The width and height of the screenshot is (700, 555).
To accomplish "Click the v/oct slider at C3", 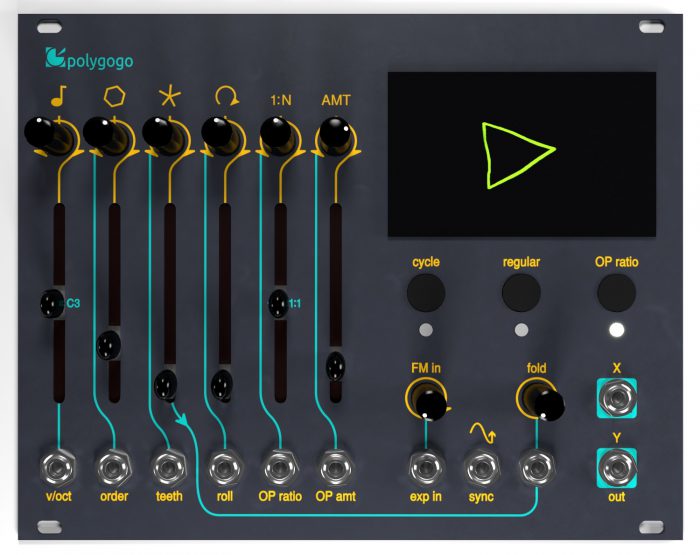I will [x=53, y=304].
